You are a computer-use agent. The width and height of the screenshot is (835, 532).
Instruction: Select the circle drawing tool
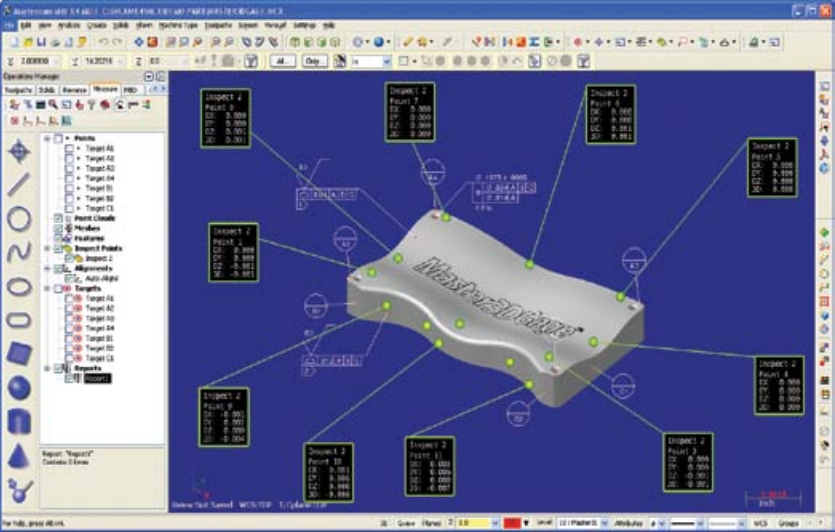coord(19,219)
